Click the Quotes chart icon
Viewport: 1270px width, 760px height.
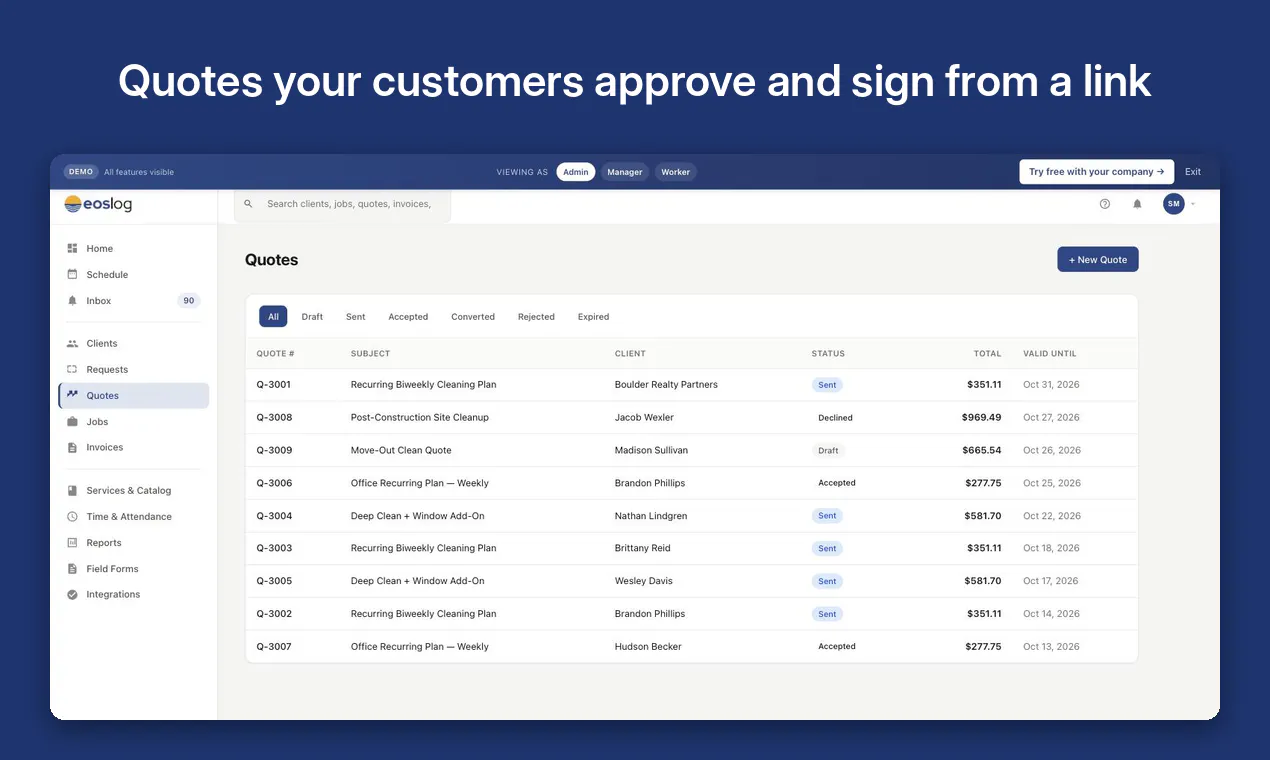point(72,395)
